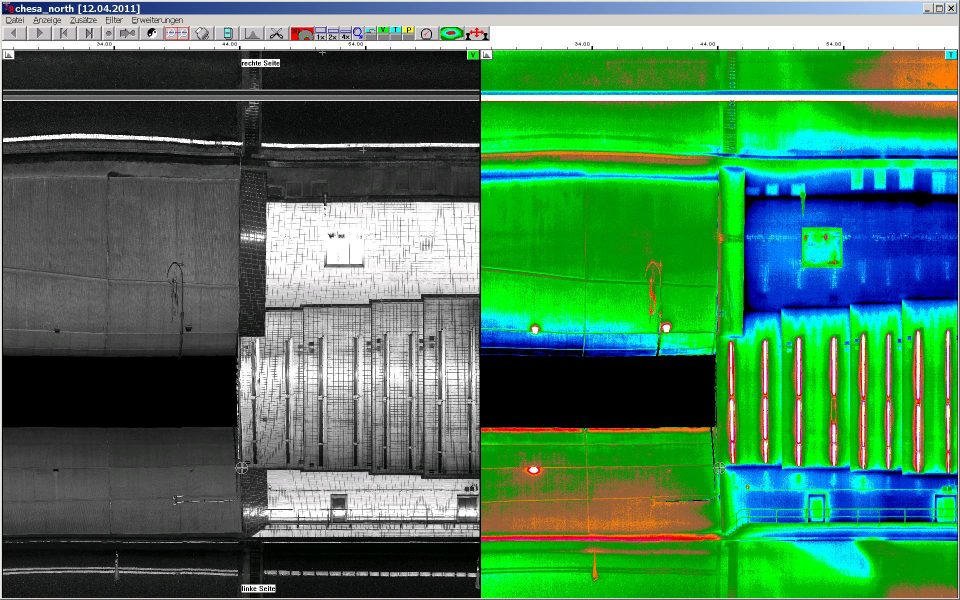Click the magnifier zoom icon
The height and width of the screenshot is (600, 960).
tap(357, 33)
